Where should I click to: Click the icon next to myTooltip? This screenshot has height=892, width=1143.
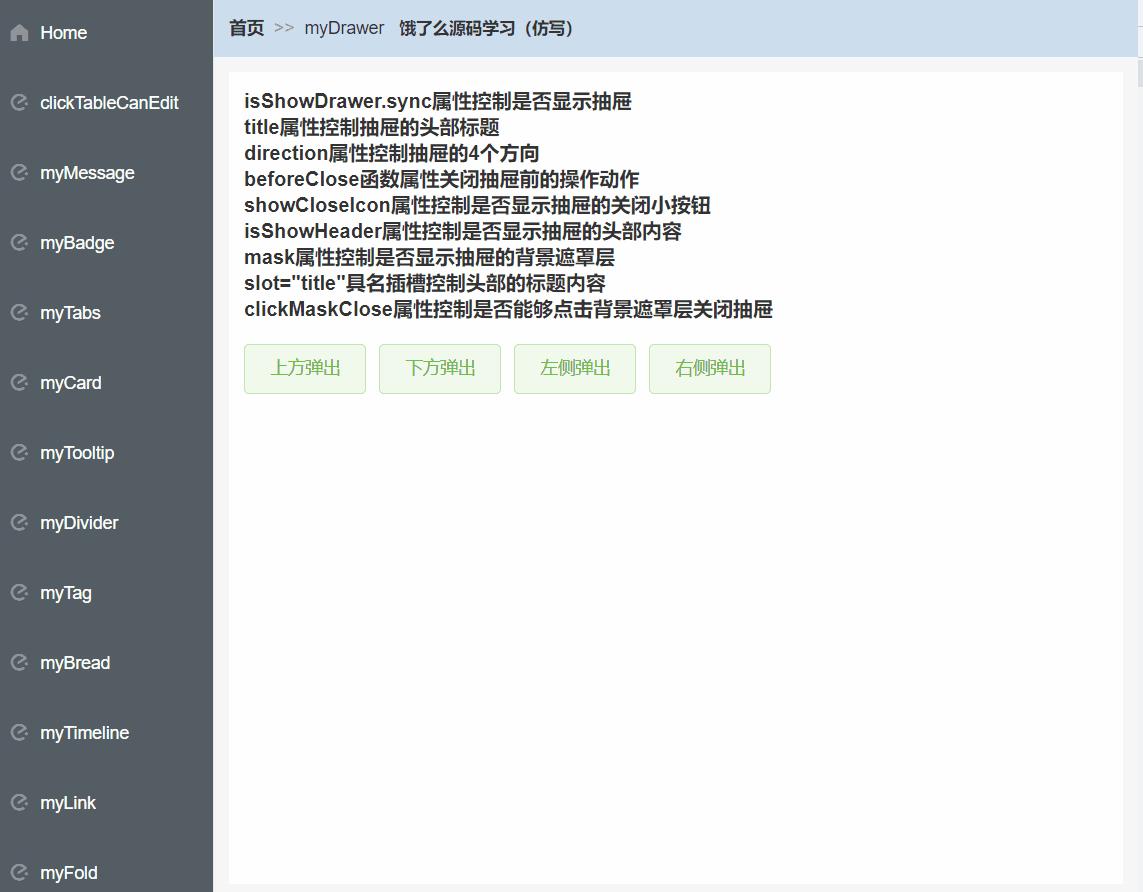coord(20,453)
